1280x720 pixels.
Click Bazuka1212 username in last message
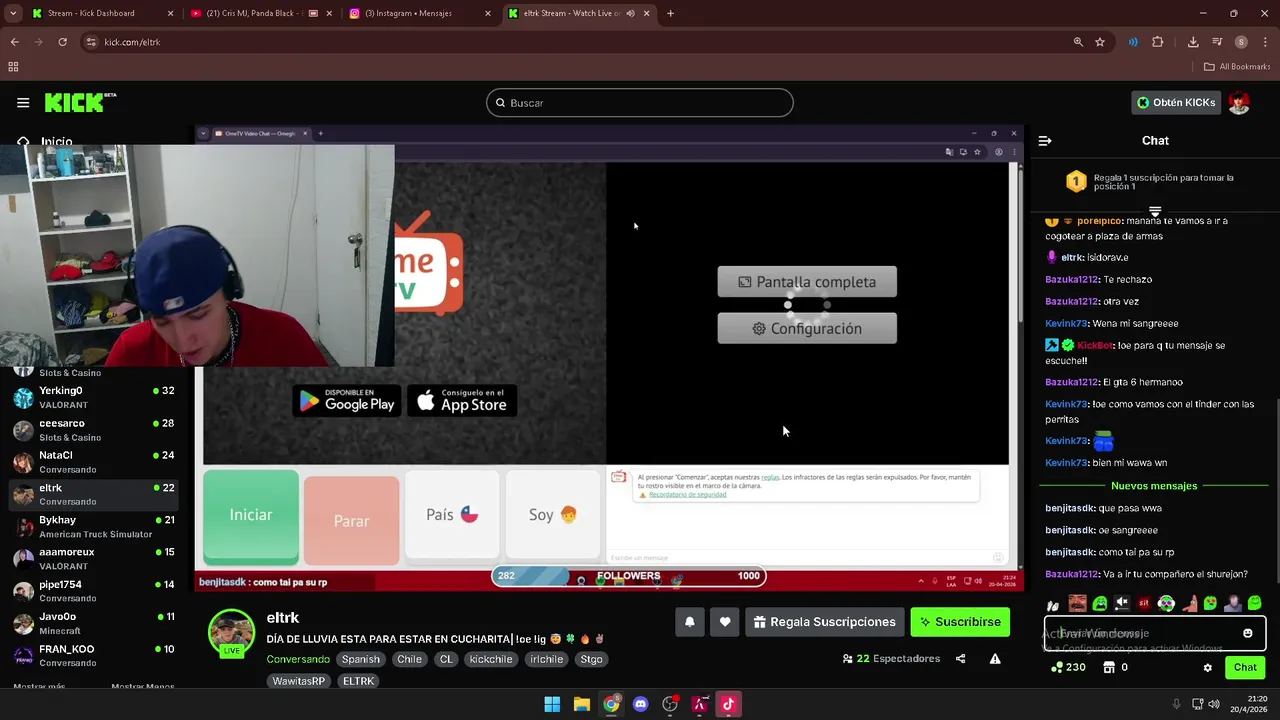pyautogui.click(x=1071, y=574)
